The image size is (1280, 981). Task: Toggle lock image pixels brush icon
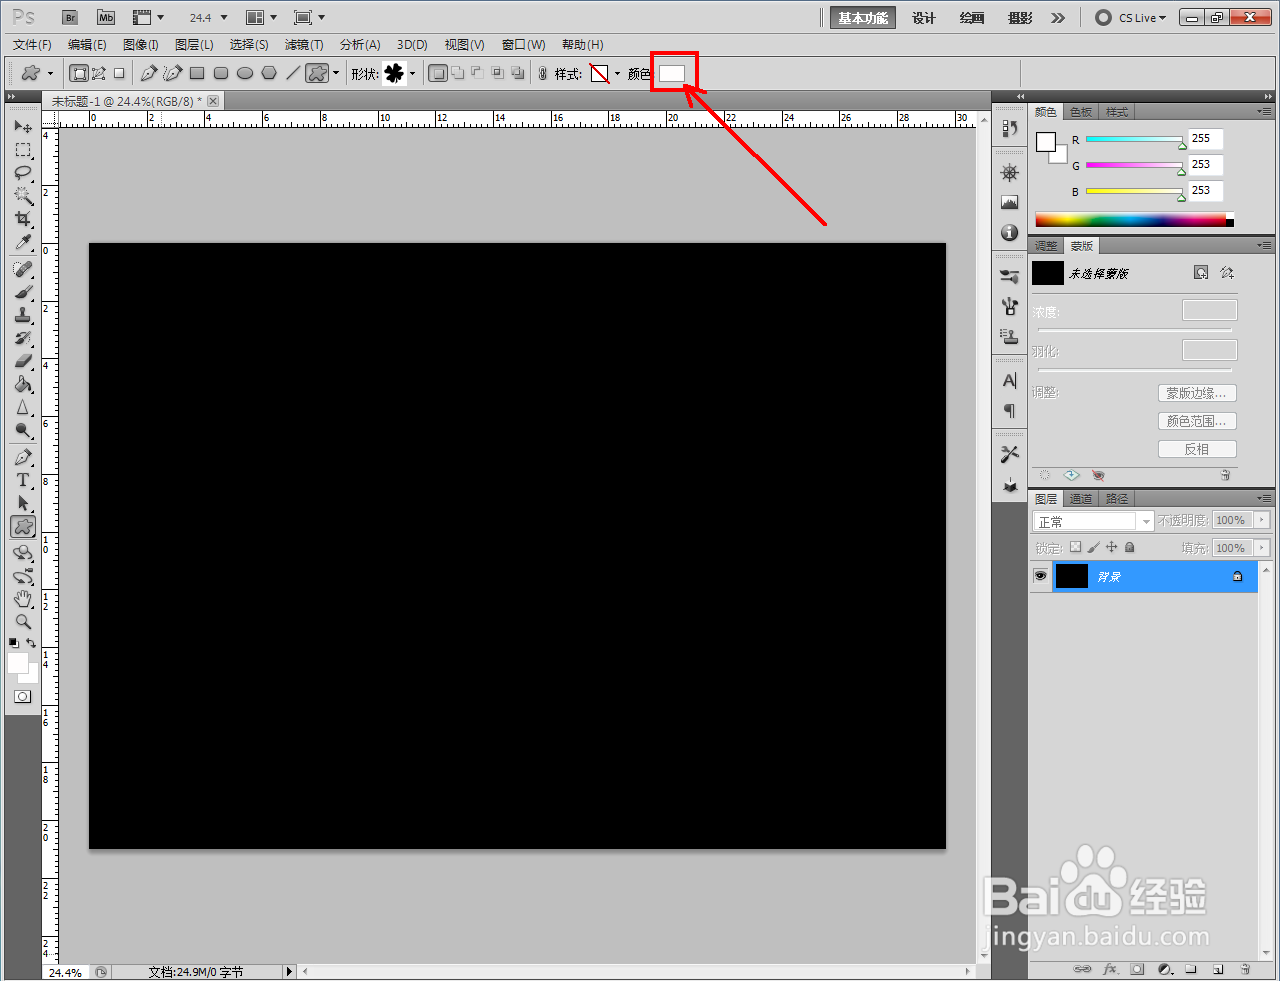pyautogui.click(x=1093, y=547)
